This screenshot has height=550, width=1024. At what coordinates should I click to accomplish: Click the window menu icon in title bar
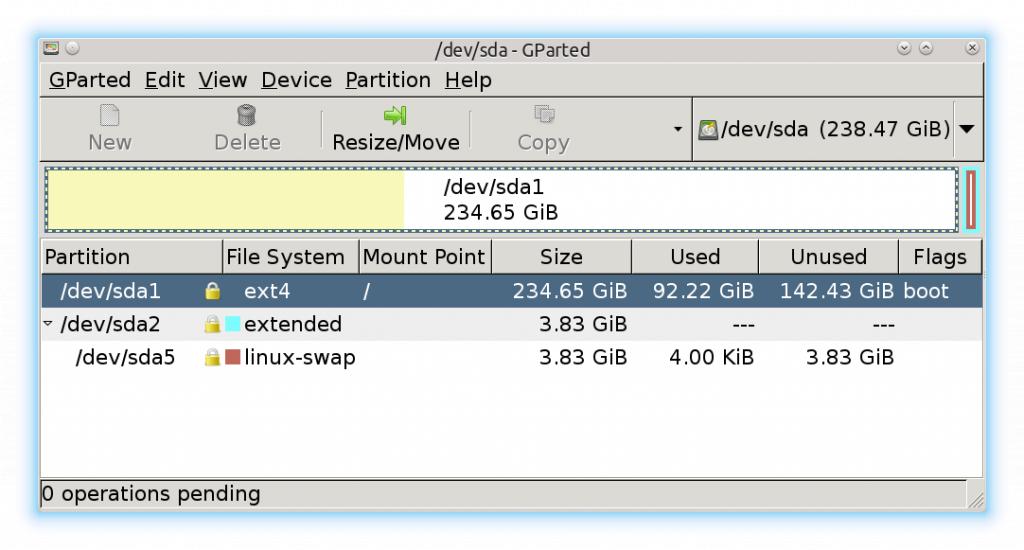coord(52,48)
